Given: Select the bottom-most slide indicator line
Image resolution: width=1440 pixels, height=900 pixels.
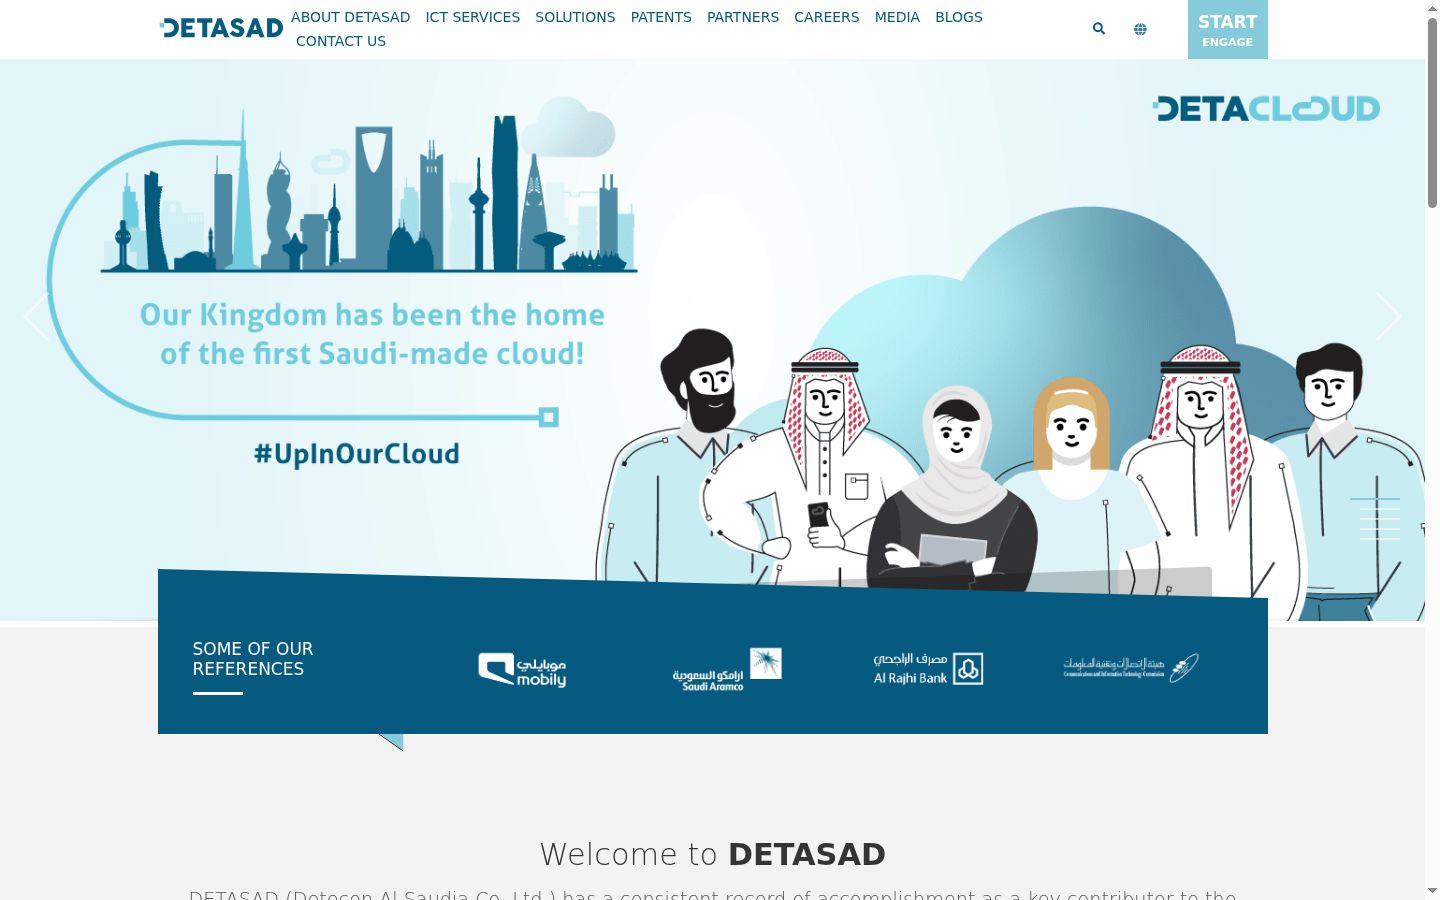Looking at the screenshot, I should click(x=1380, y=539).
